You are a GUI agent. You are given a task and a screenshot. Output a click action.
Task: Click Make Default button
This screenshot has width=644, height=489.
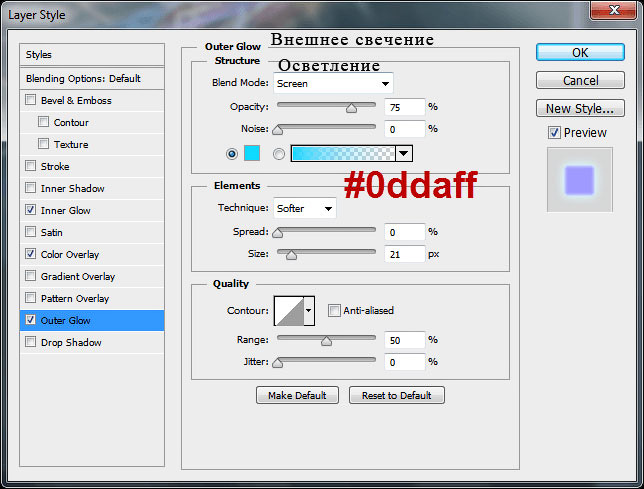(x=297, y=395)
